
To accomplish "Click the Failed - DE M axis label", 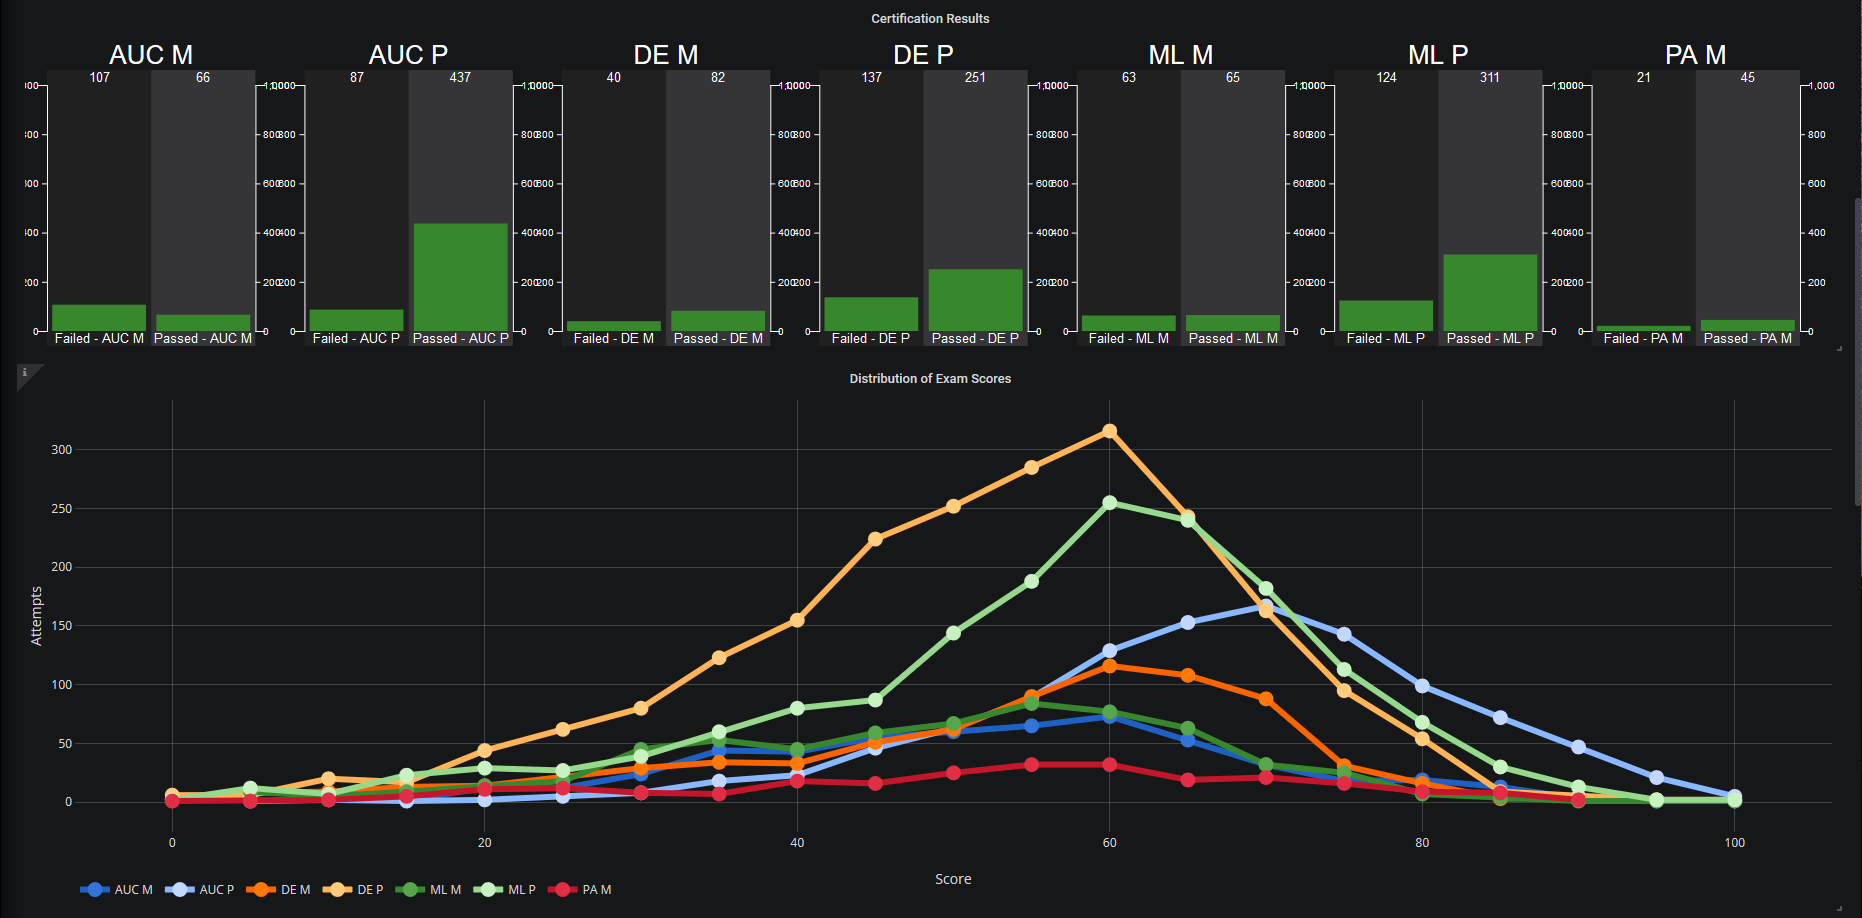I will (x=614, y=339).
